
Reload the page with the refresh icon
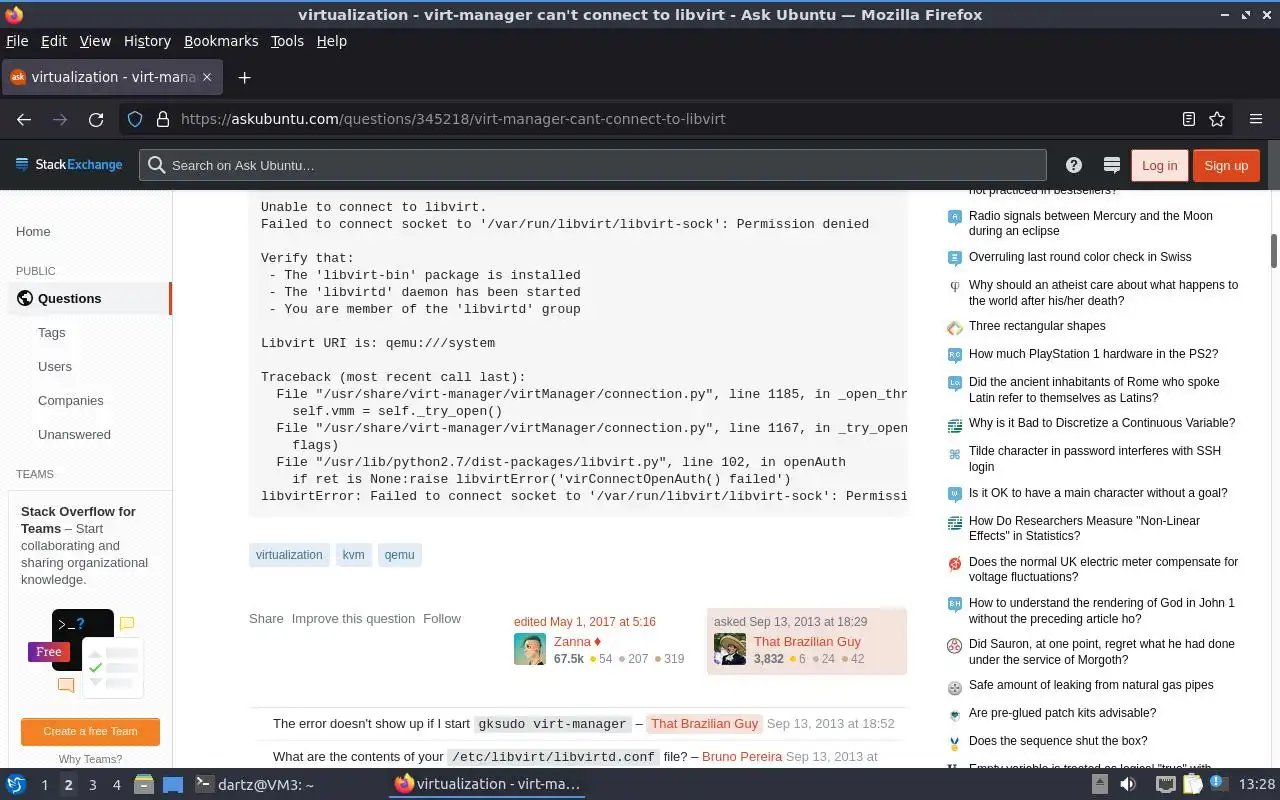coord(96,119)
